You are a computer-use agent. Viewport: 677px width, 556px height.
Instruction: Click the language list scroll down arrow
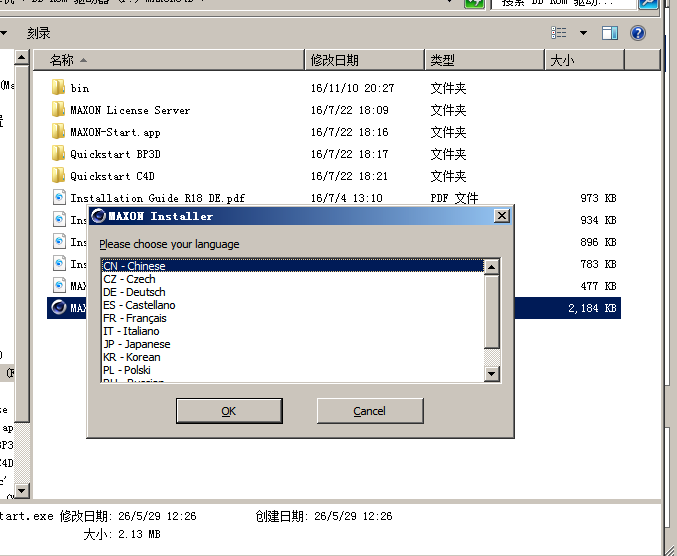point(492,373)
